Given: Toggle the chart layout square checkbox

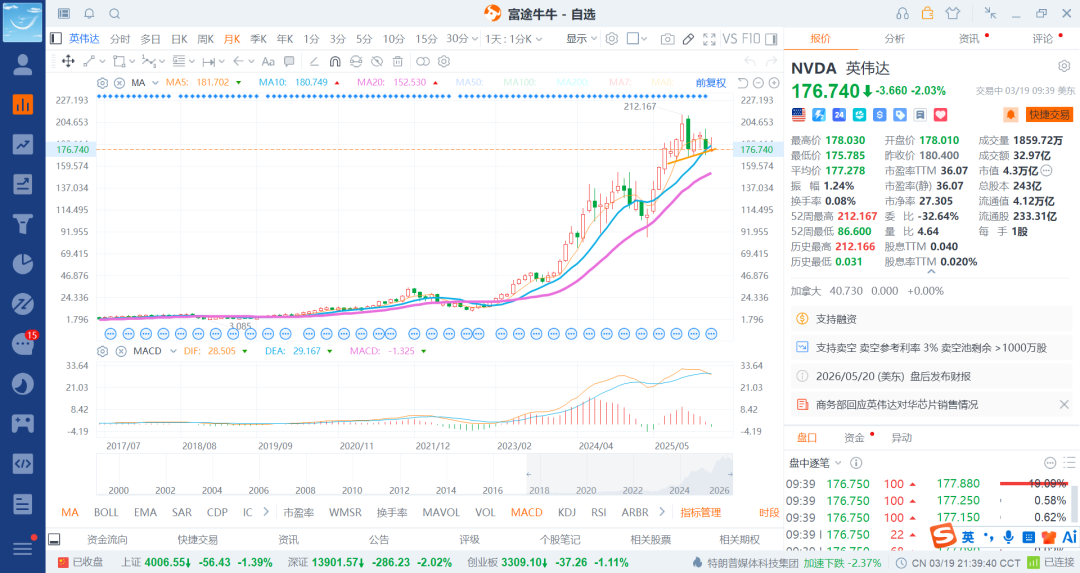Looking at the screenshot, I should click(633, 39).
